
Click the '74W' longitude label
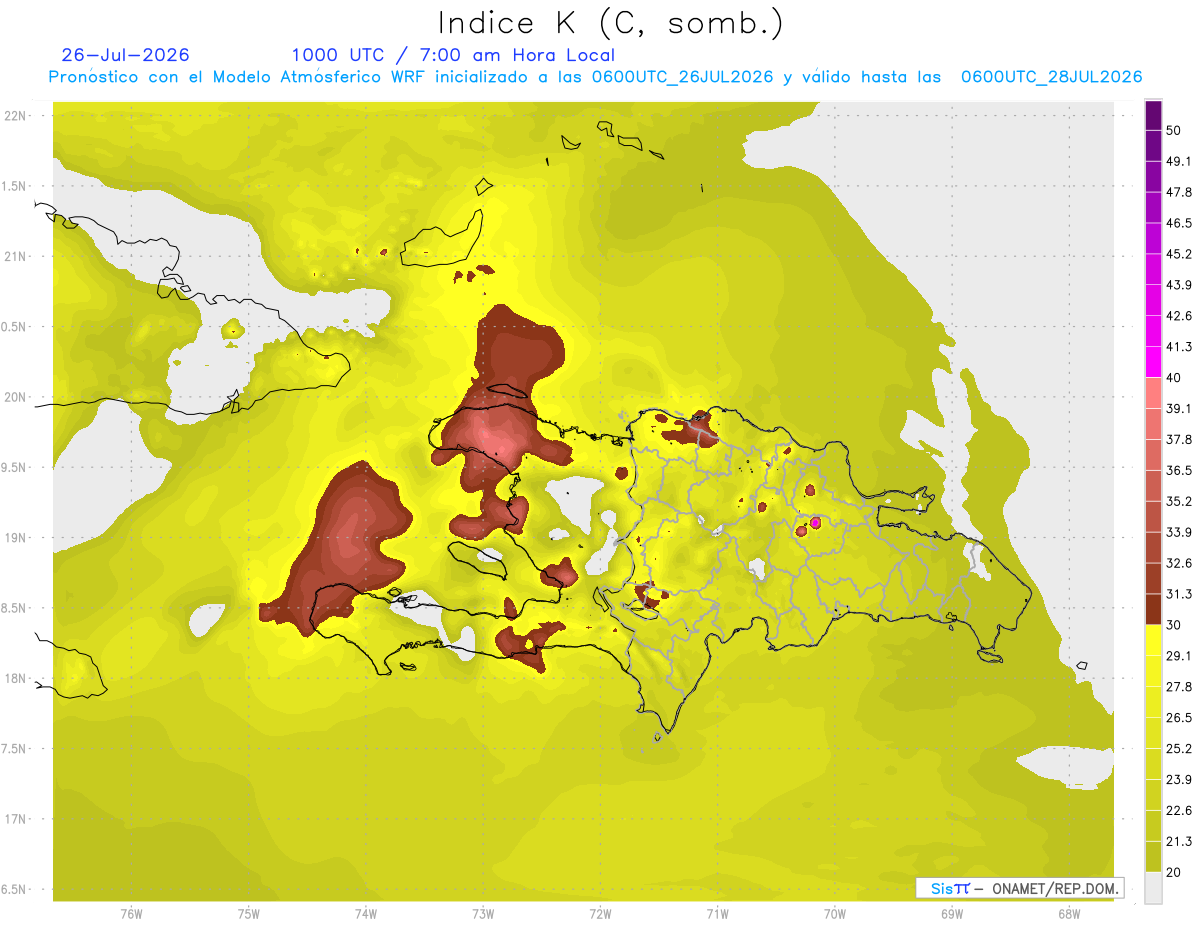[x=365, y=914]
